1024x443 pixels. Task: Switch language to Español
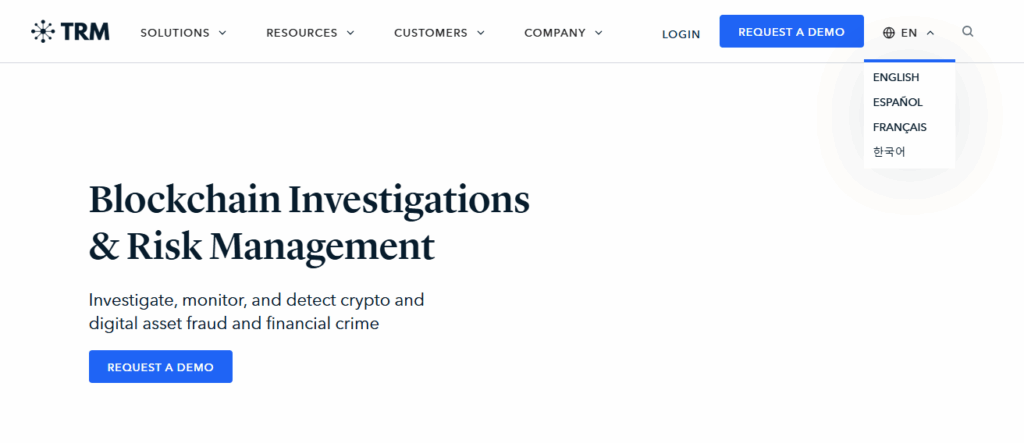[x=897, y=102]
